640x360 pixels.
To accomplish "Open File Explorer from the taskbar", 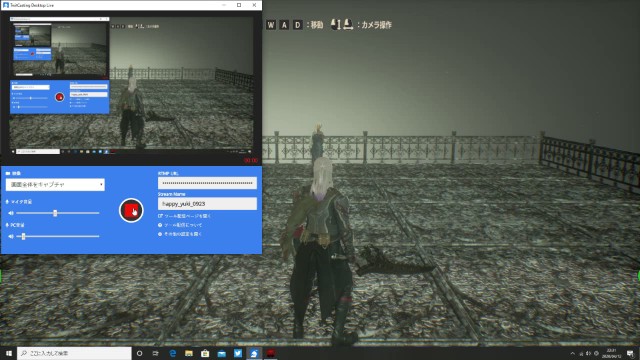I will (189, 353).
